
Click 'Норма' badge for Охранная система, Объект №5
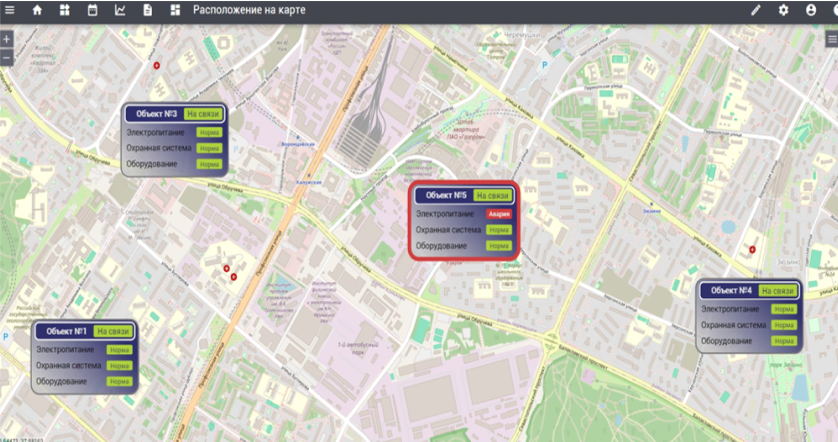pyautogui.click(x=499, y=230)
